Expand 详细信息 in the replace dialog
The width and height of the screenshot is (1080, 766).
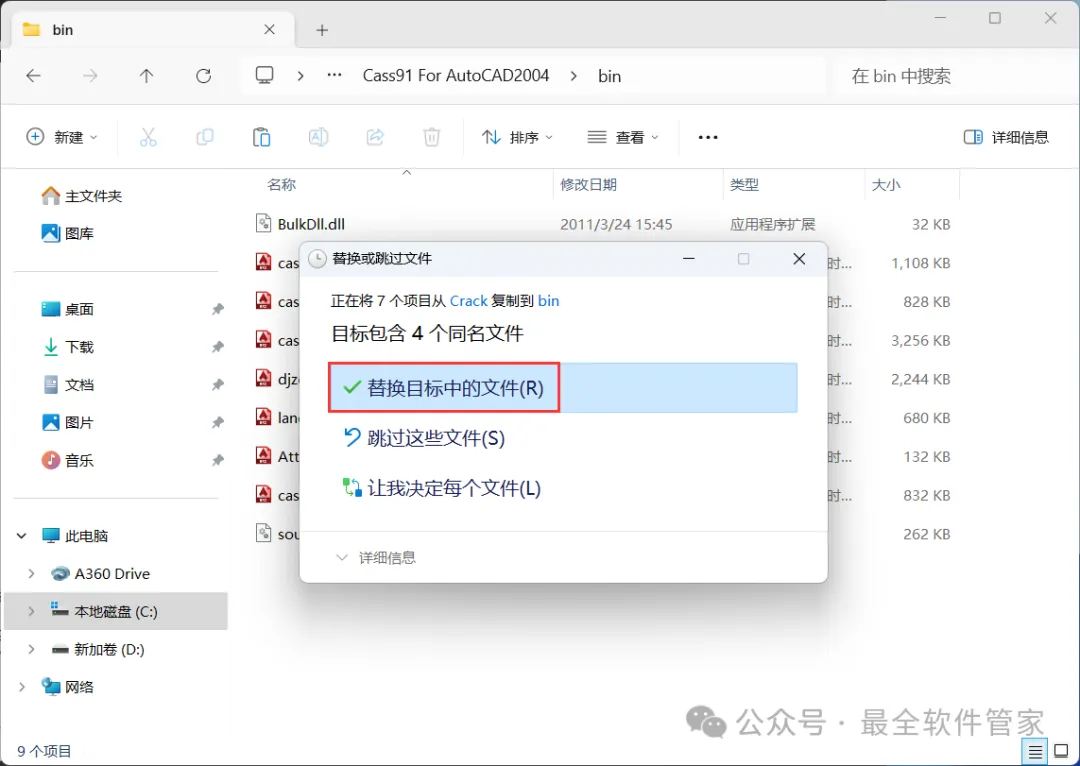376,557
